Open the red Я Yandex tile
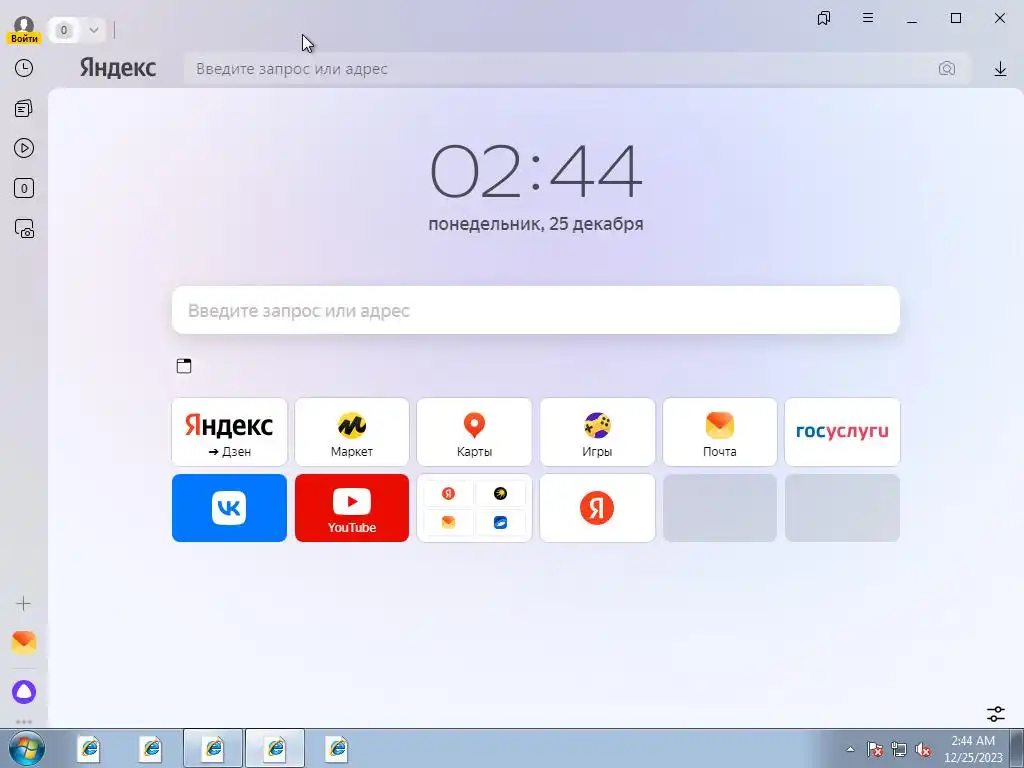The width and height of the screenshot is (1024, 768). click(x=597, y=508)
